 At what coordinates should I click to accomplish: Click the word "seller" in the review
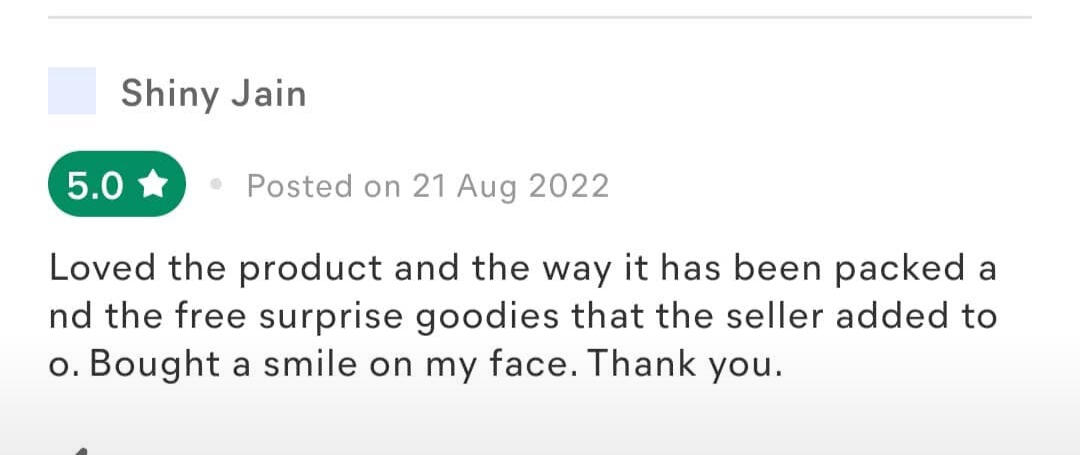pos(775,316)
